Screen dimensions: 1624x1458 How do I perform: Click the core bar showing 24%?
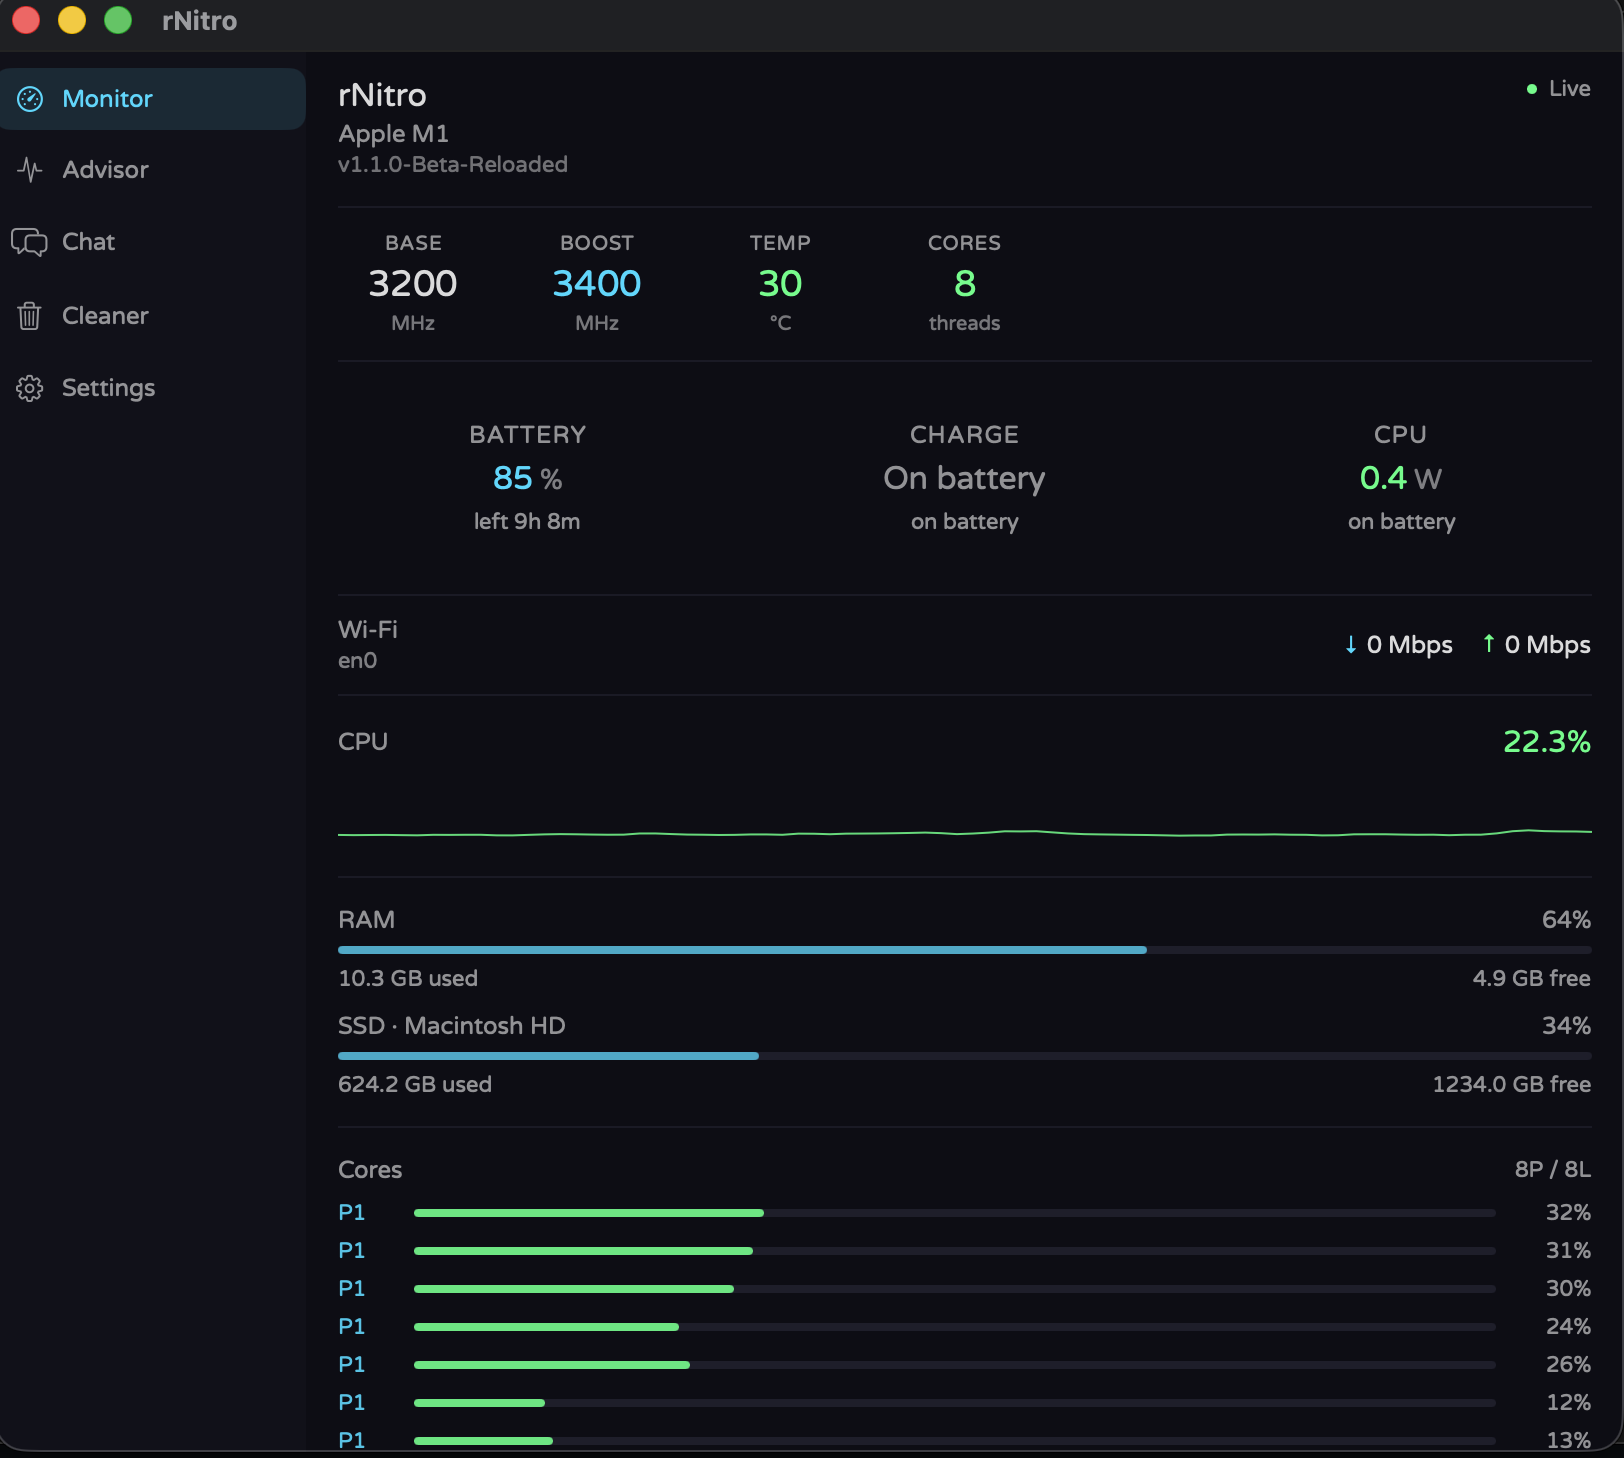[954, 1327]
